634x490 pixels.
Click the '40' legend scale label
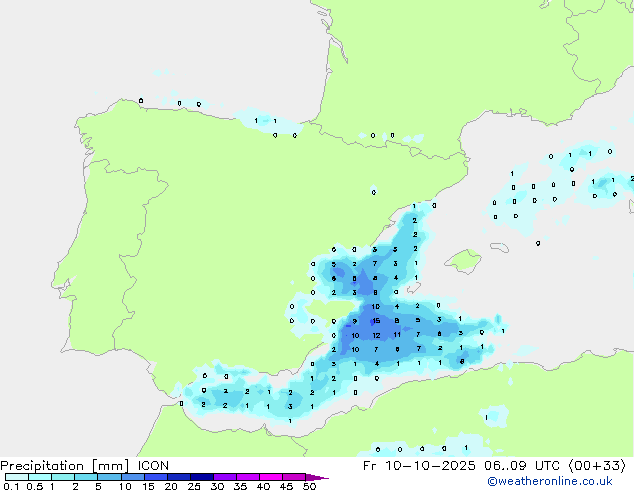263,486
